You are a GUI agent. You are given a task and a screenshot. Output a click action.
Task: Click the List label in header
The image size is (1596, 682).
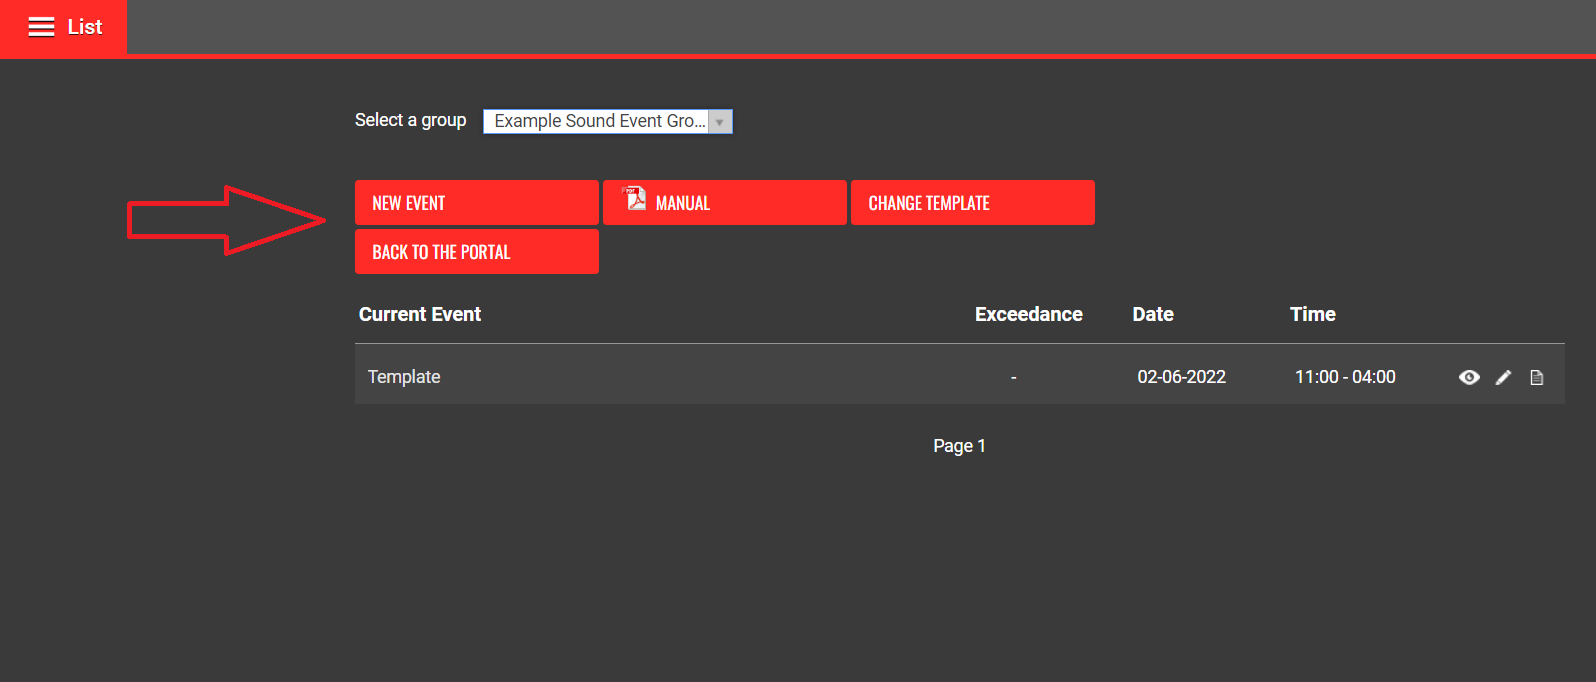point(85,27)
